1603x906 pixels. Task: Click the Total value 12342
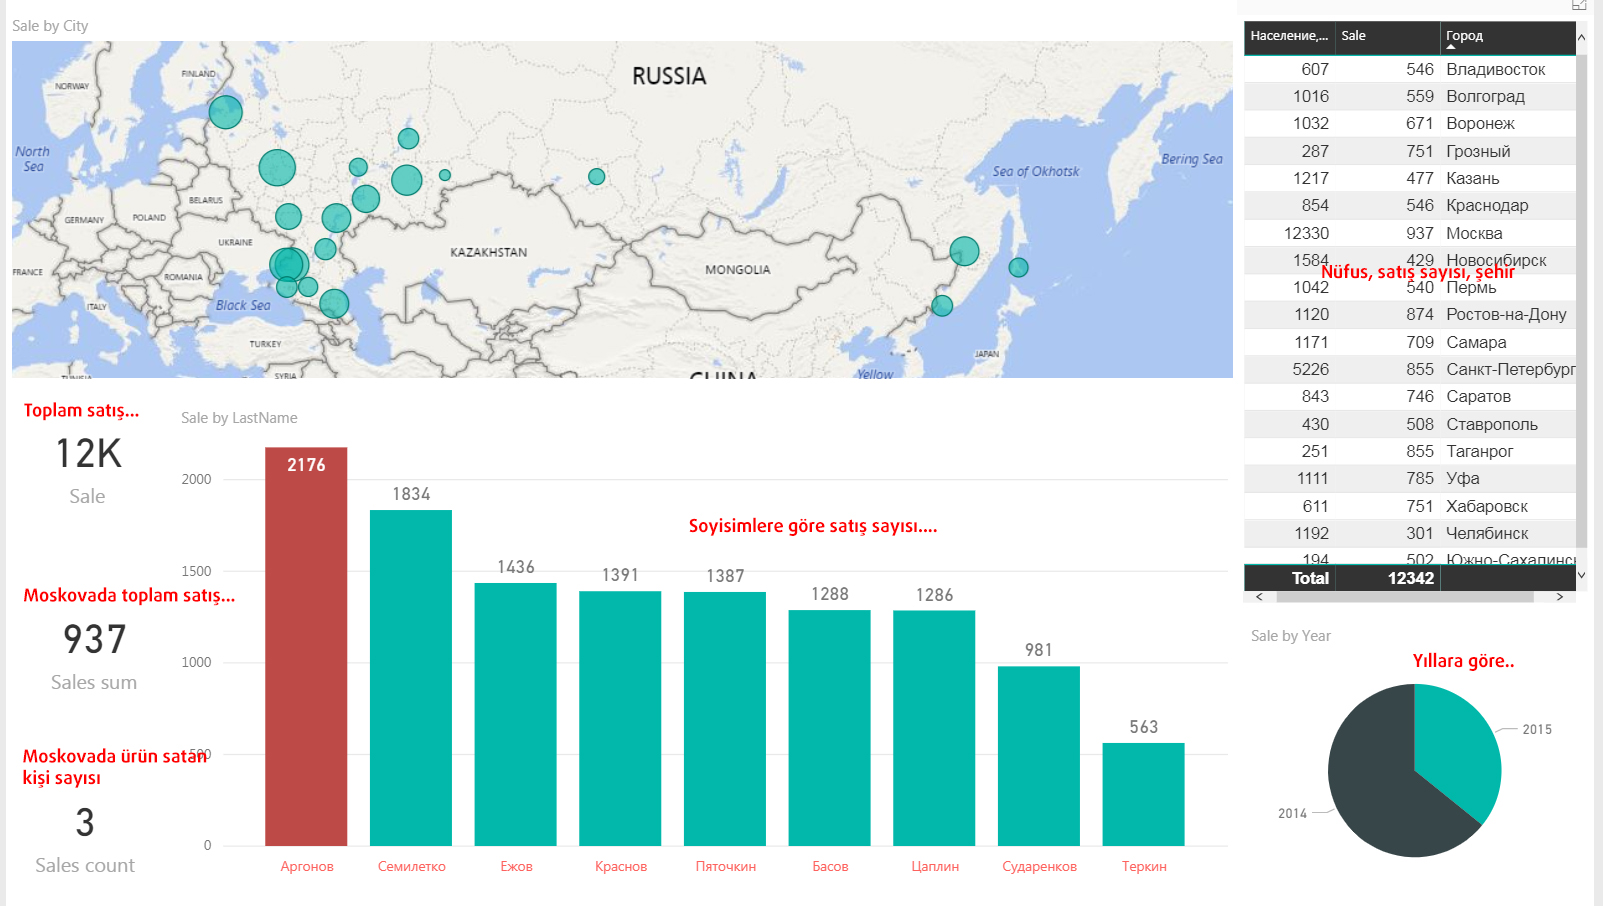click(x=1410, y=578)
